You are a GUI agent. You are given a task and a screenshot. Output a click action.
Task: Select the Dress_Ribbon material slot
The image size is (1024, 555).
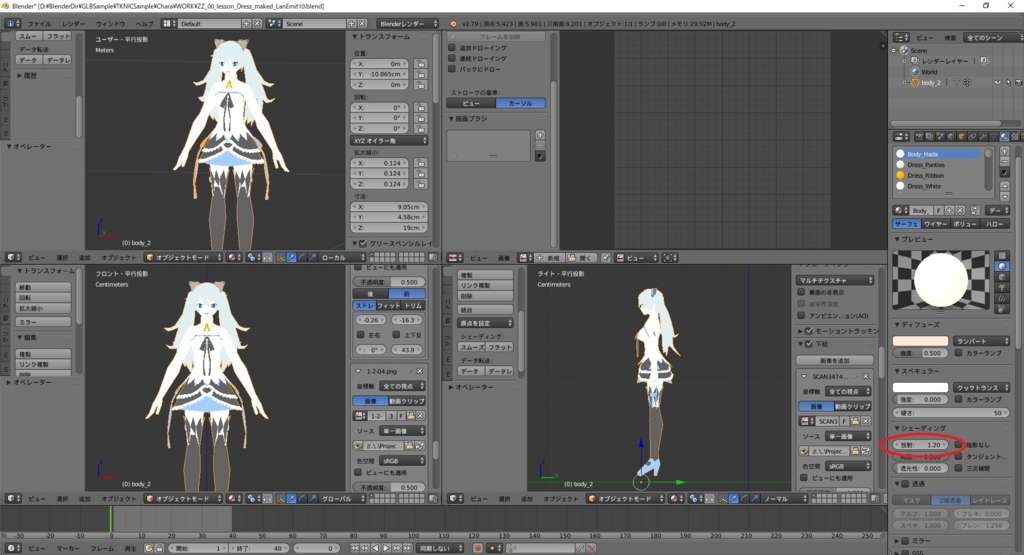(936, 175)
